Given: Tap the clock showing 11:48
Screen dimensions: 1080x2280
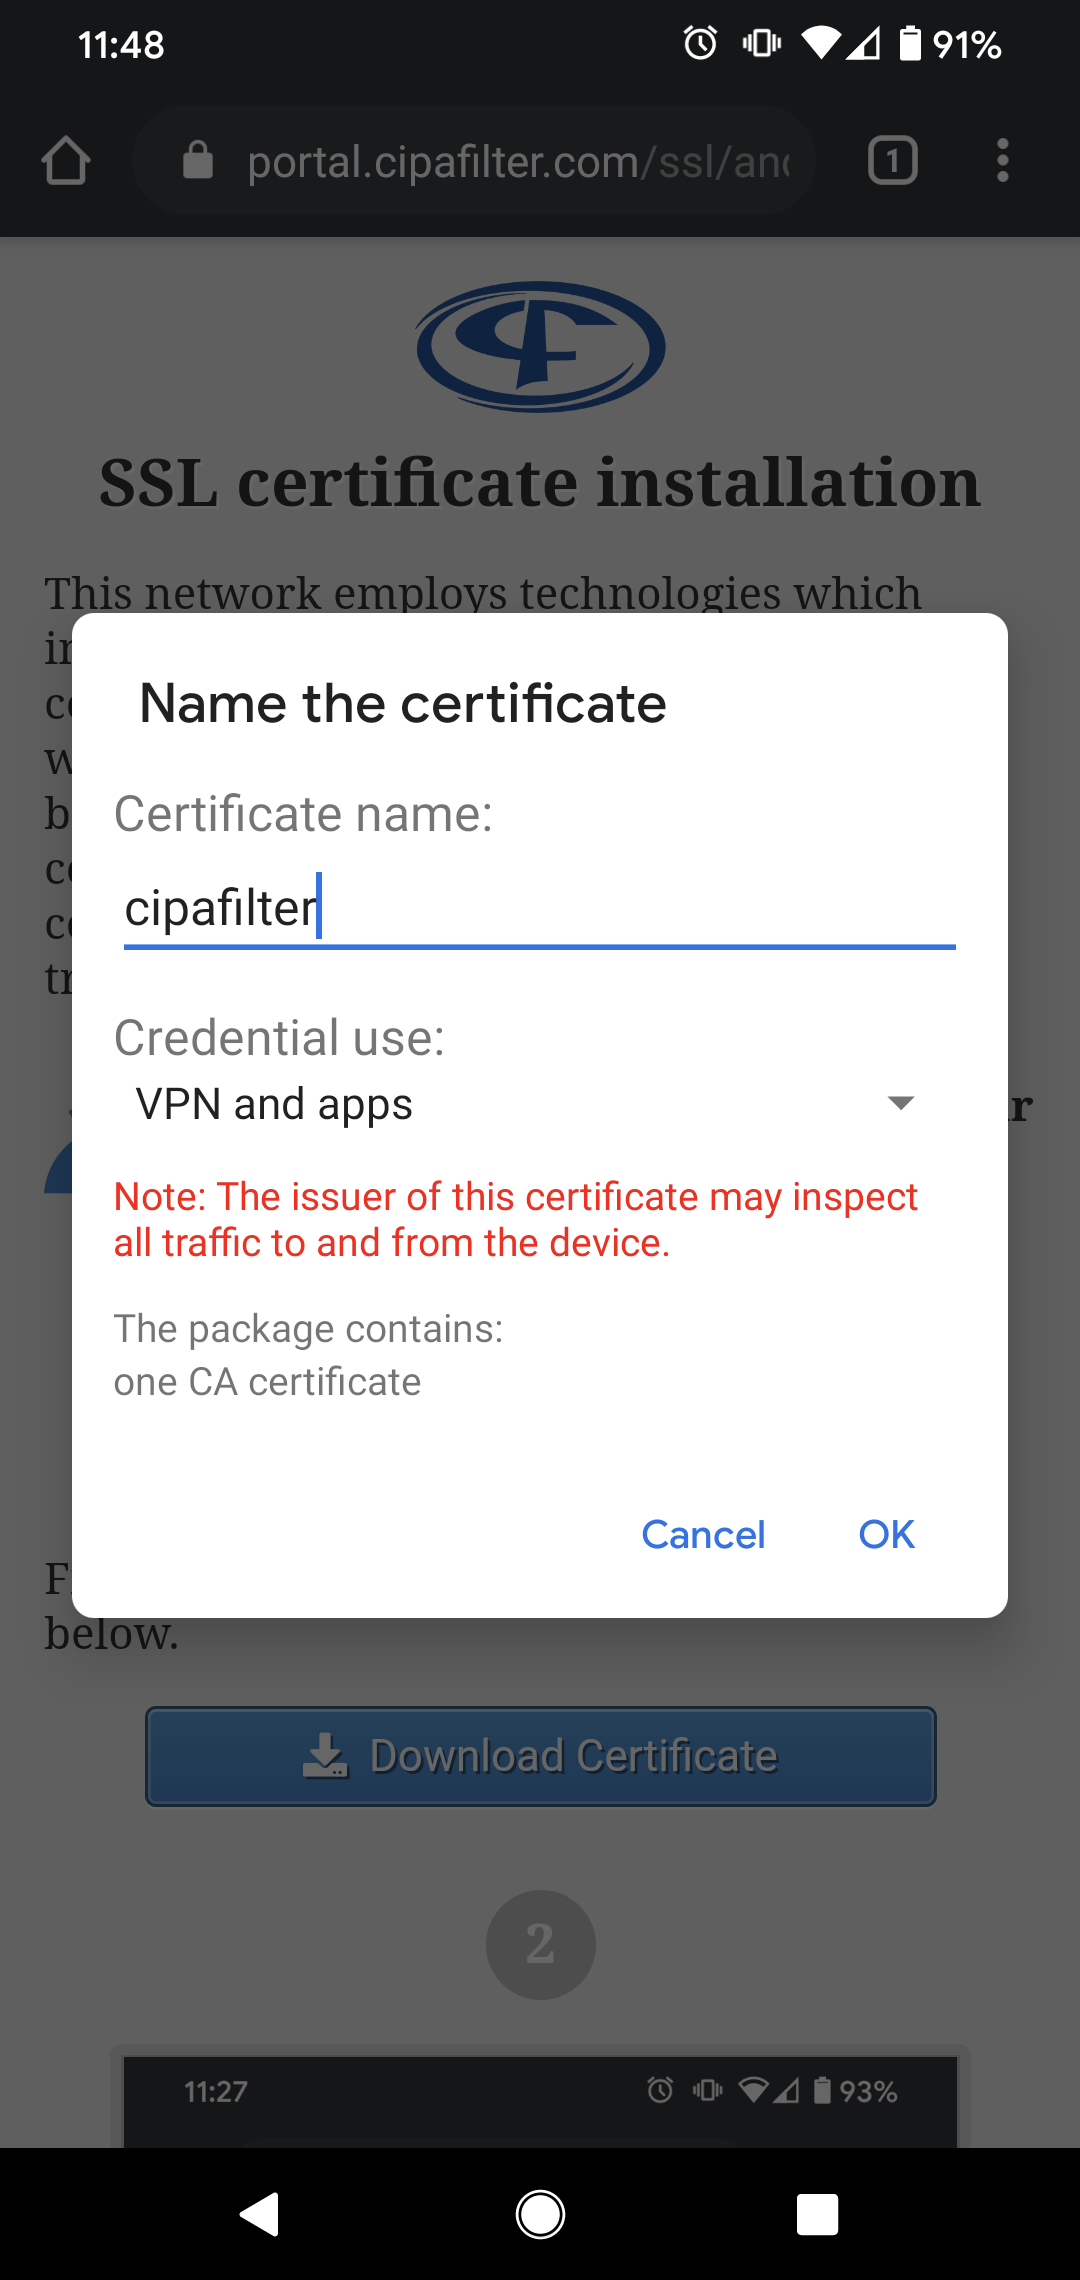Looking at the screenshot, I should point(120,42).
